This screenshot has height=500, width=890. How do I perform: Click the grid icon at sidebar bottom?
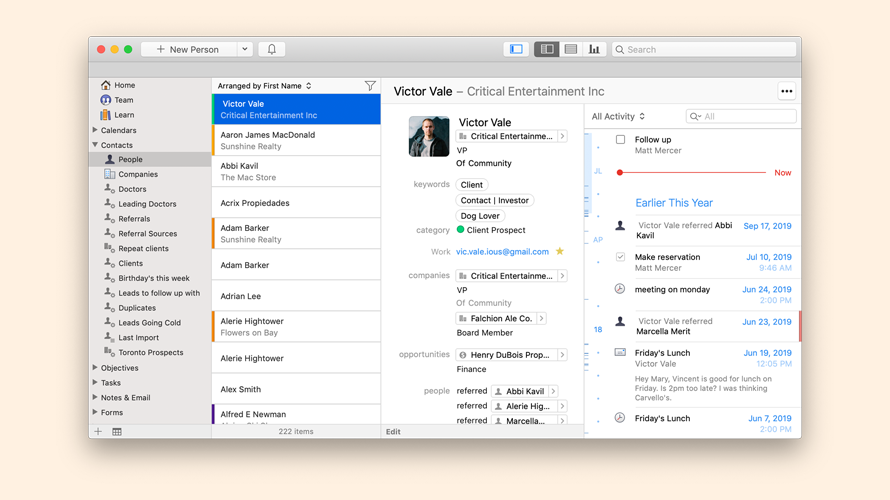coord(116,431)
